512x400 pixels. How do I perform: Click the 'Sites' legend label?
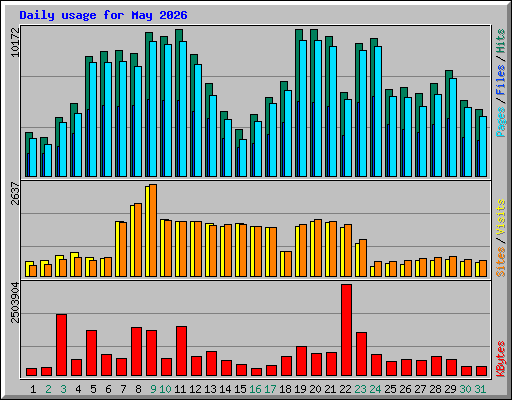[x=501, y=262]
